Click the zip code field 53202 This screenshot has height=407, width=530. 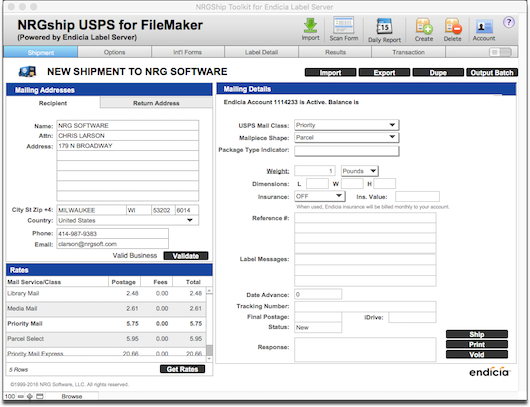[x=163, y=210]
